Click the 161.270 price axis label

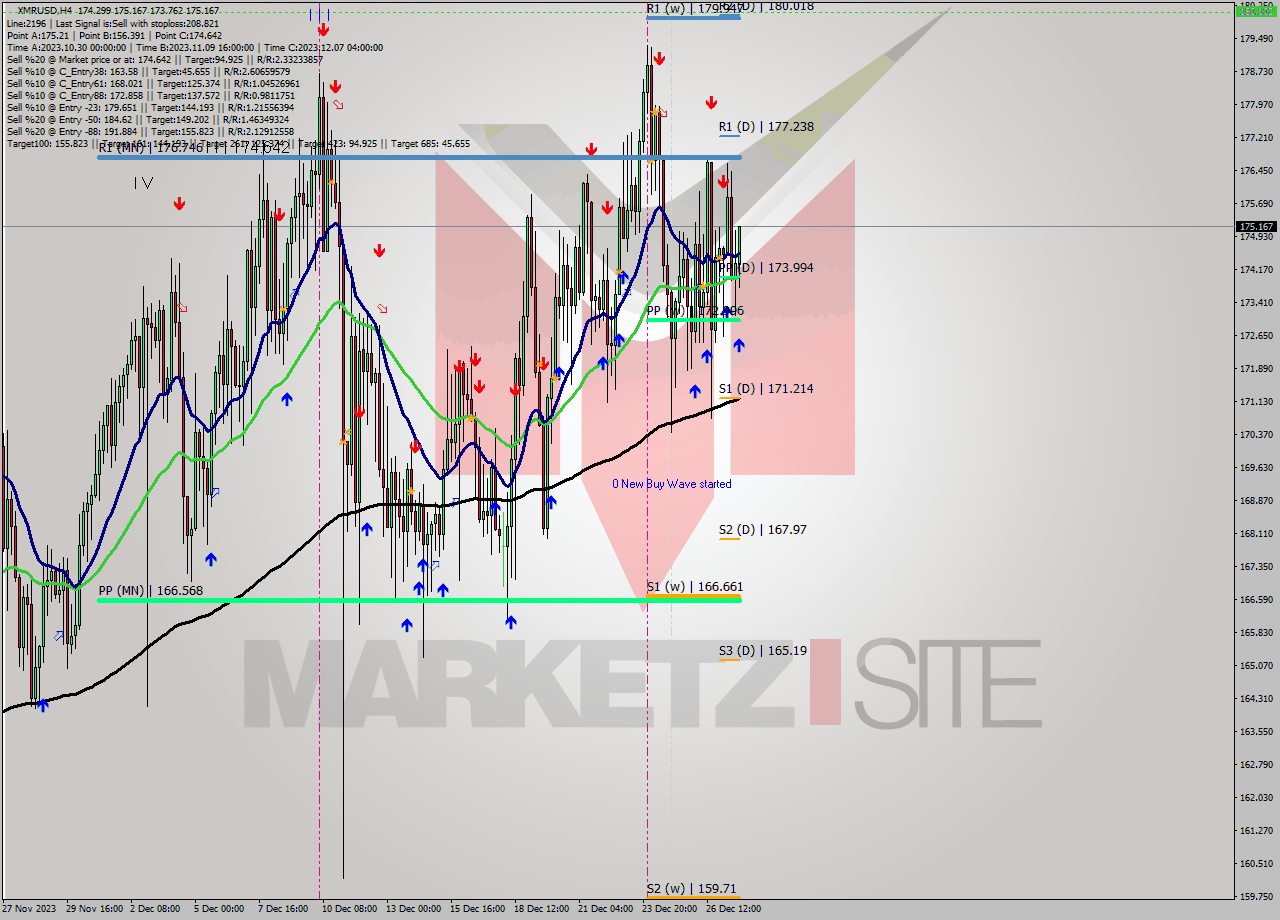click(x=1256, y=830)
